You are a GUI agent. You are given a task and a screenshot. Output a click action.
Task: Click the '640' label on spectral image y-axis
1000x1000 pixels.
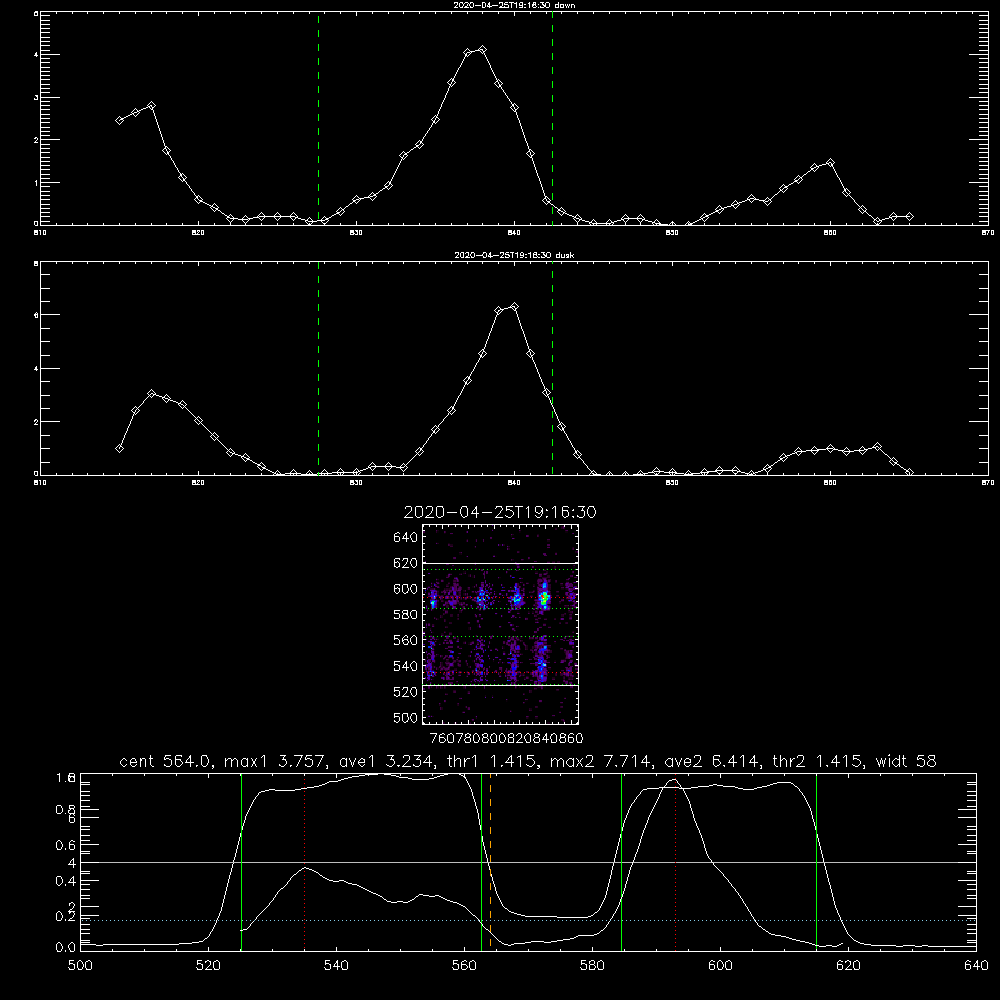405,537
